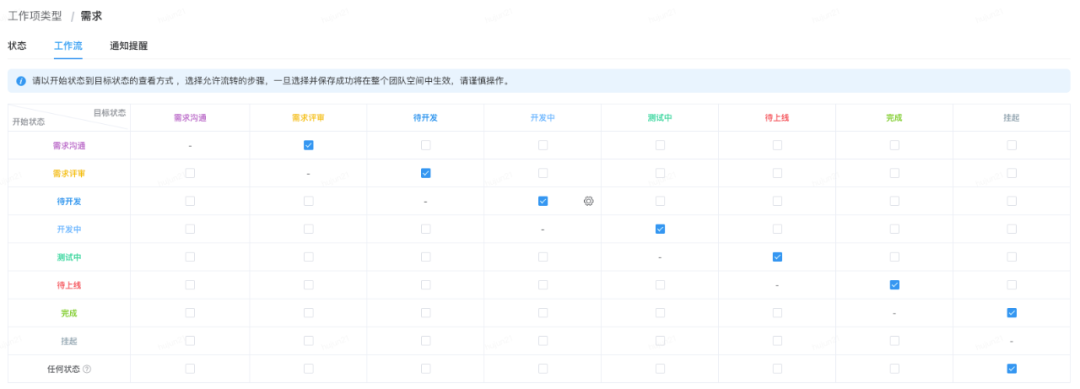1080x389 pixels.
Task: Enable 测试中 to 完成 transition
Action: click(894, 257)
